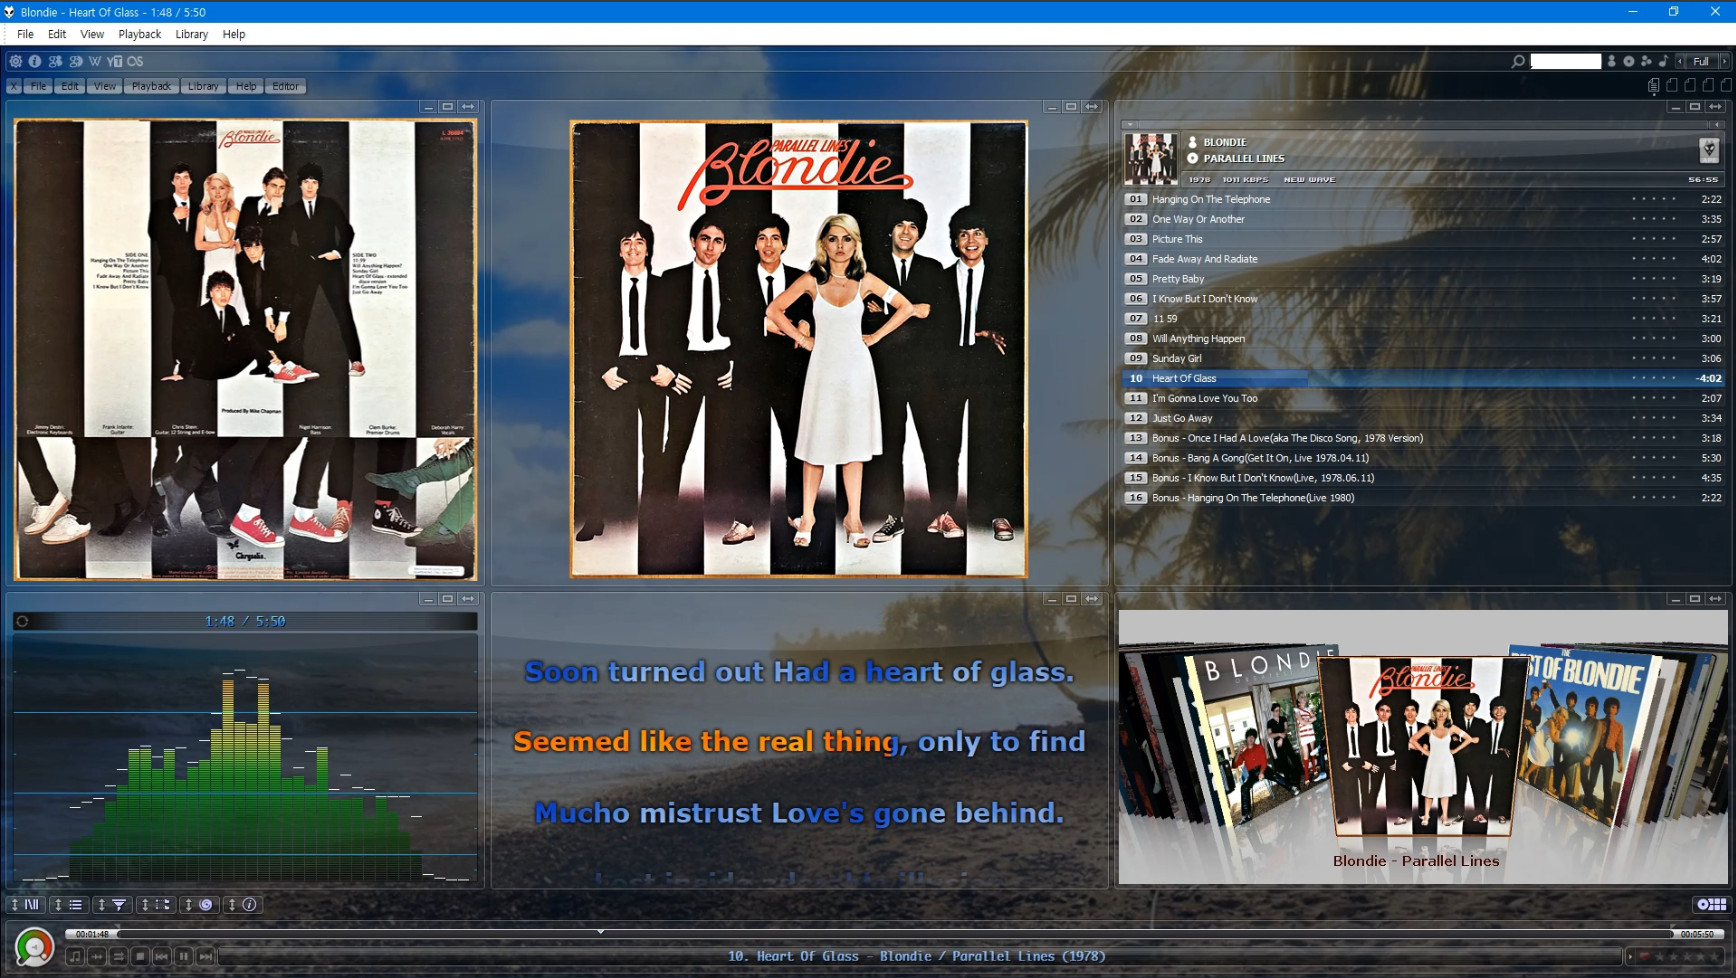This screenshot has height=978, width=1736.
Task: Click the info (i) icon in the top toolbar
Action: [35, 61]
